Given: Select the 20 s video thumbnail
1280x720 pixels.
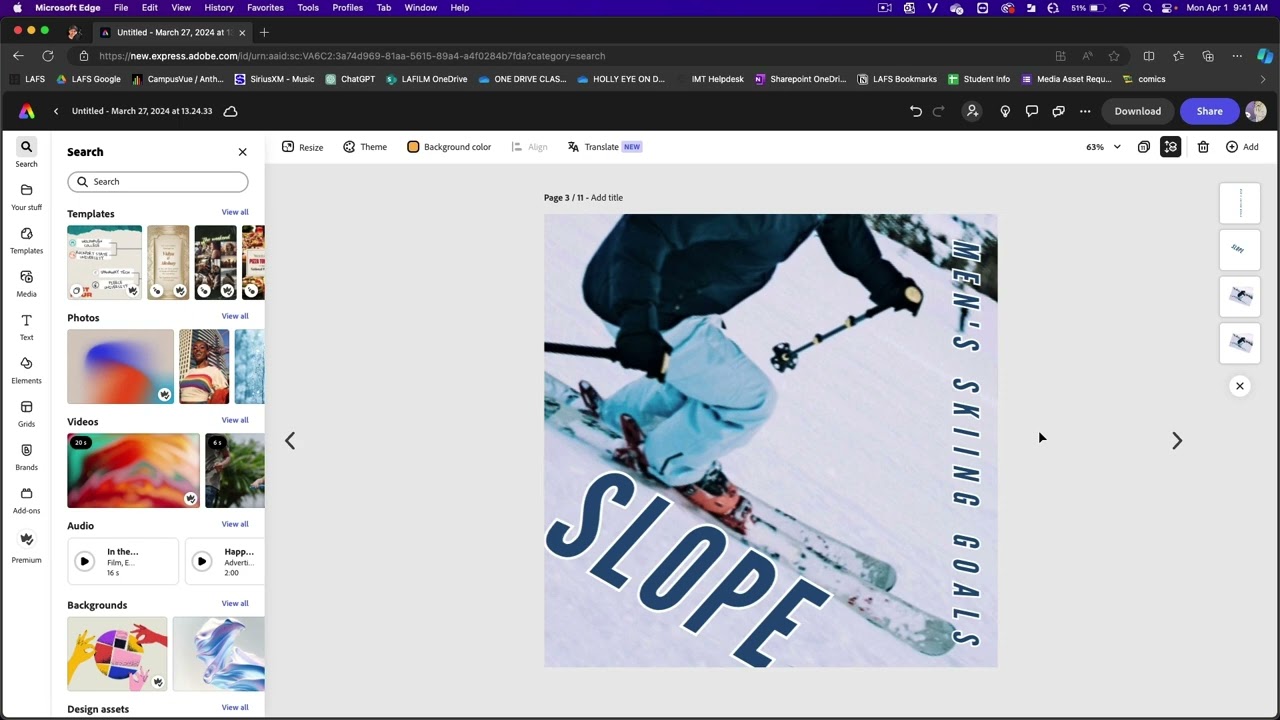Looking at the screenshot, I should [133, 471].
